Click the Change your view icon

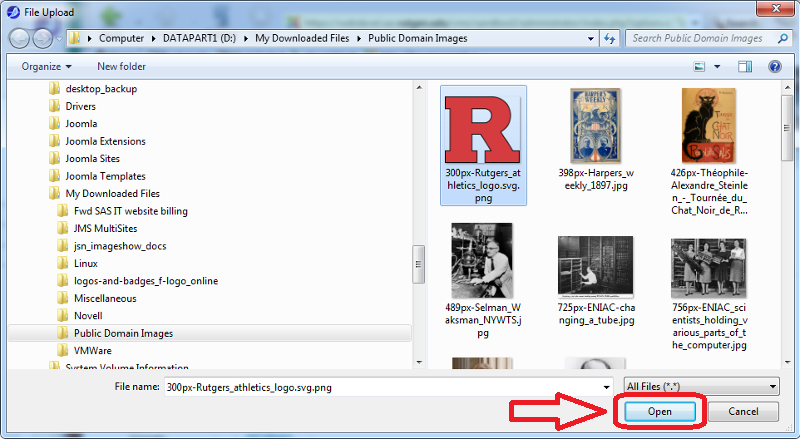pos(699,66)
